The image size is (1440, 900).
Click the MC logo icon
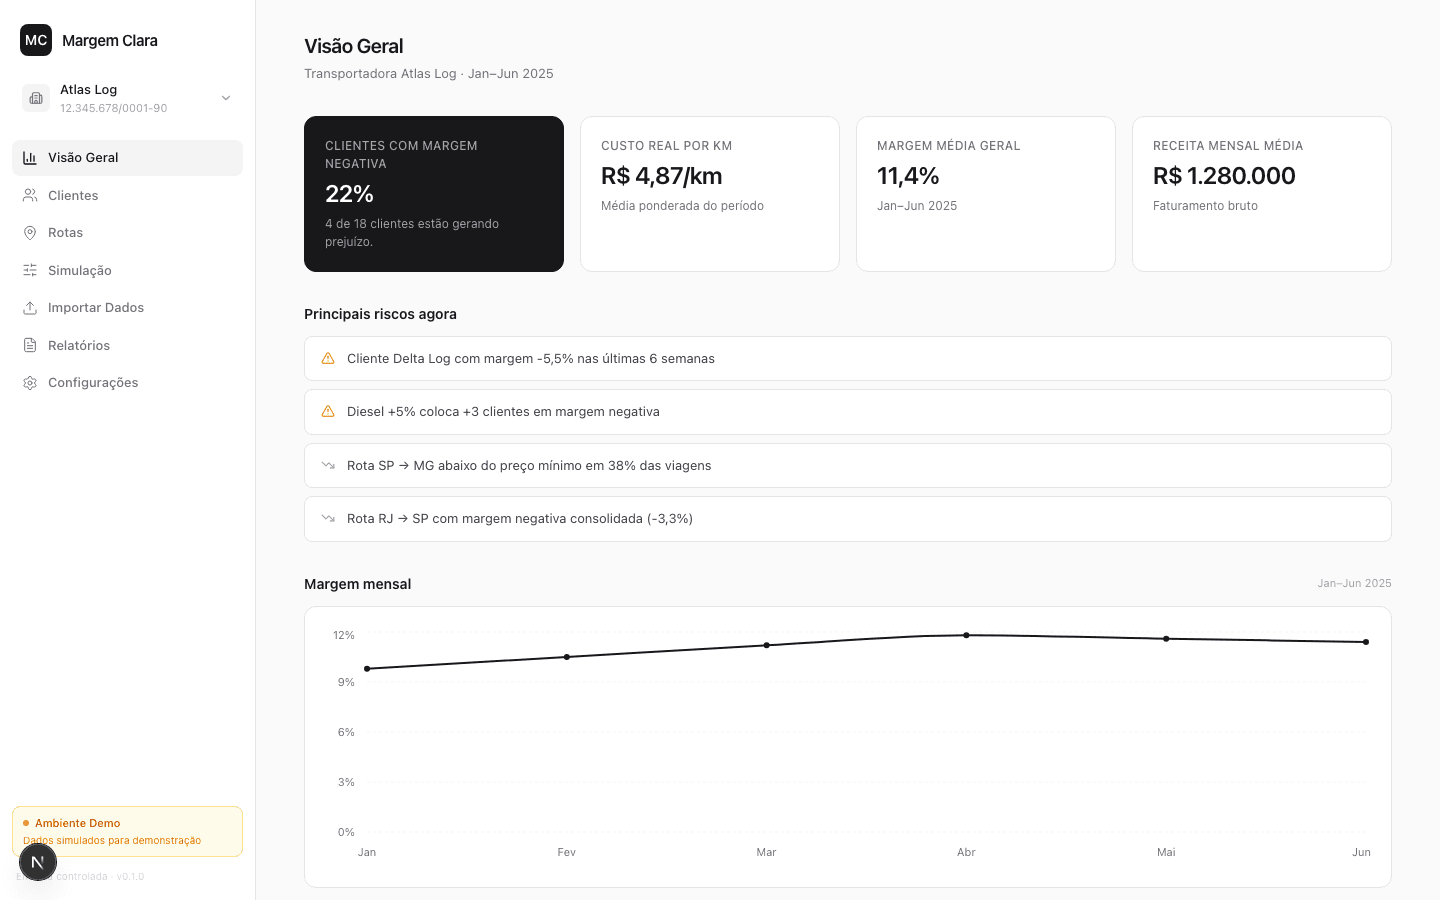click(x=36, y=40)
